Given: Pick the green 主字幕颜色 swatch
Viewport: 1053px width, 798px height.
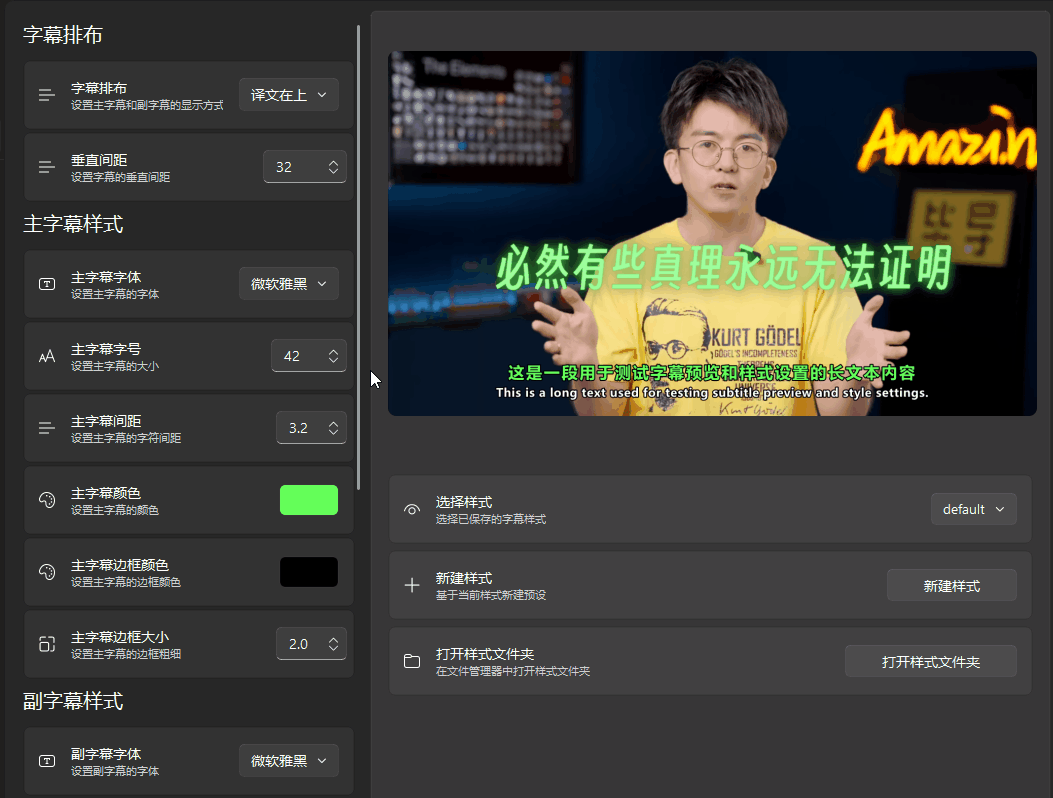Looking at the screenshot, I should pos(308,500).
